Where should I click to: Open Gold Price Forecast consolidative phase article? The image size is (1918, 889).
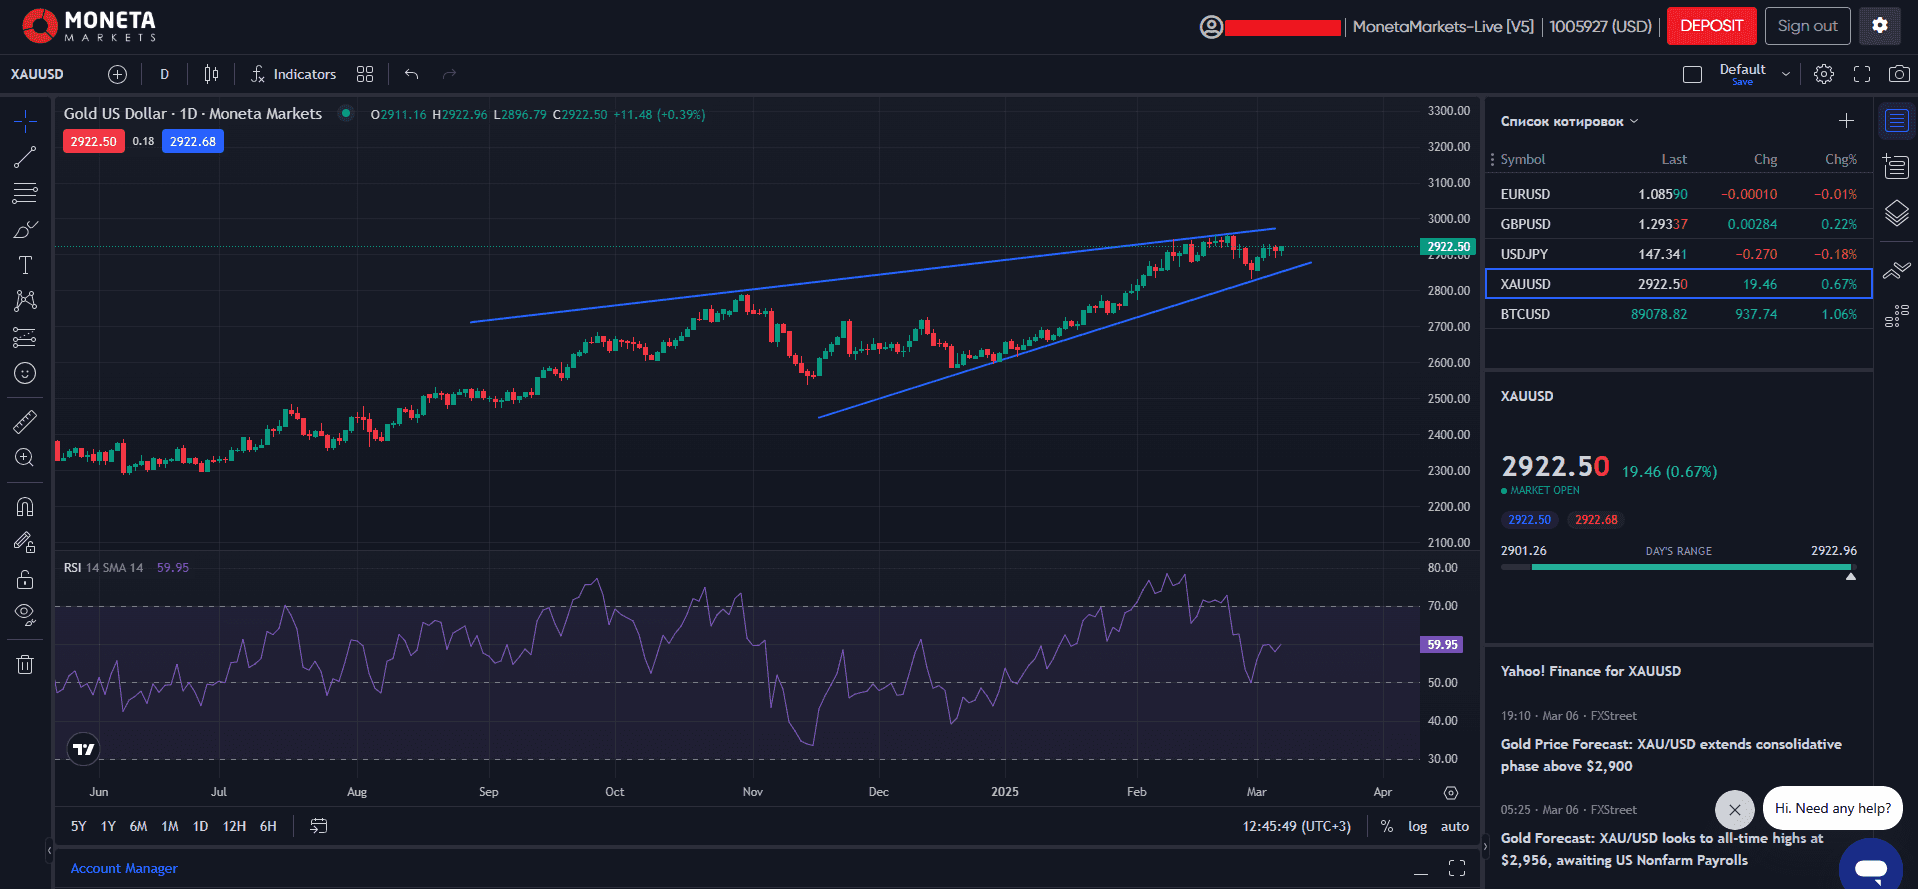(1671, 755)
